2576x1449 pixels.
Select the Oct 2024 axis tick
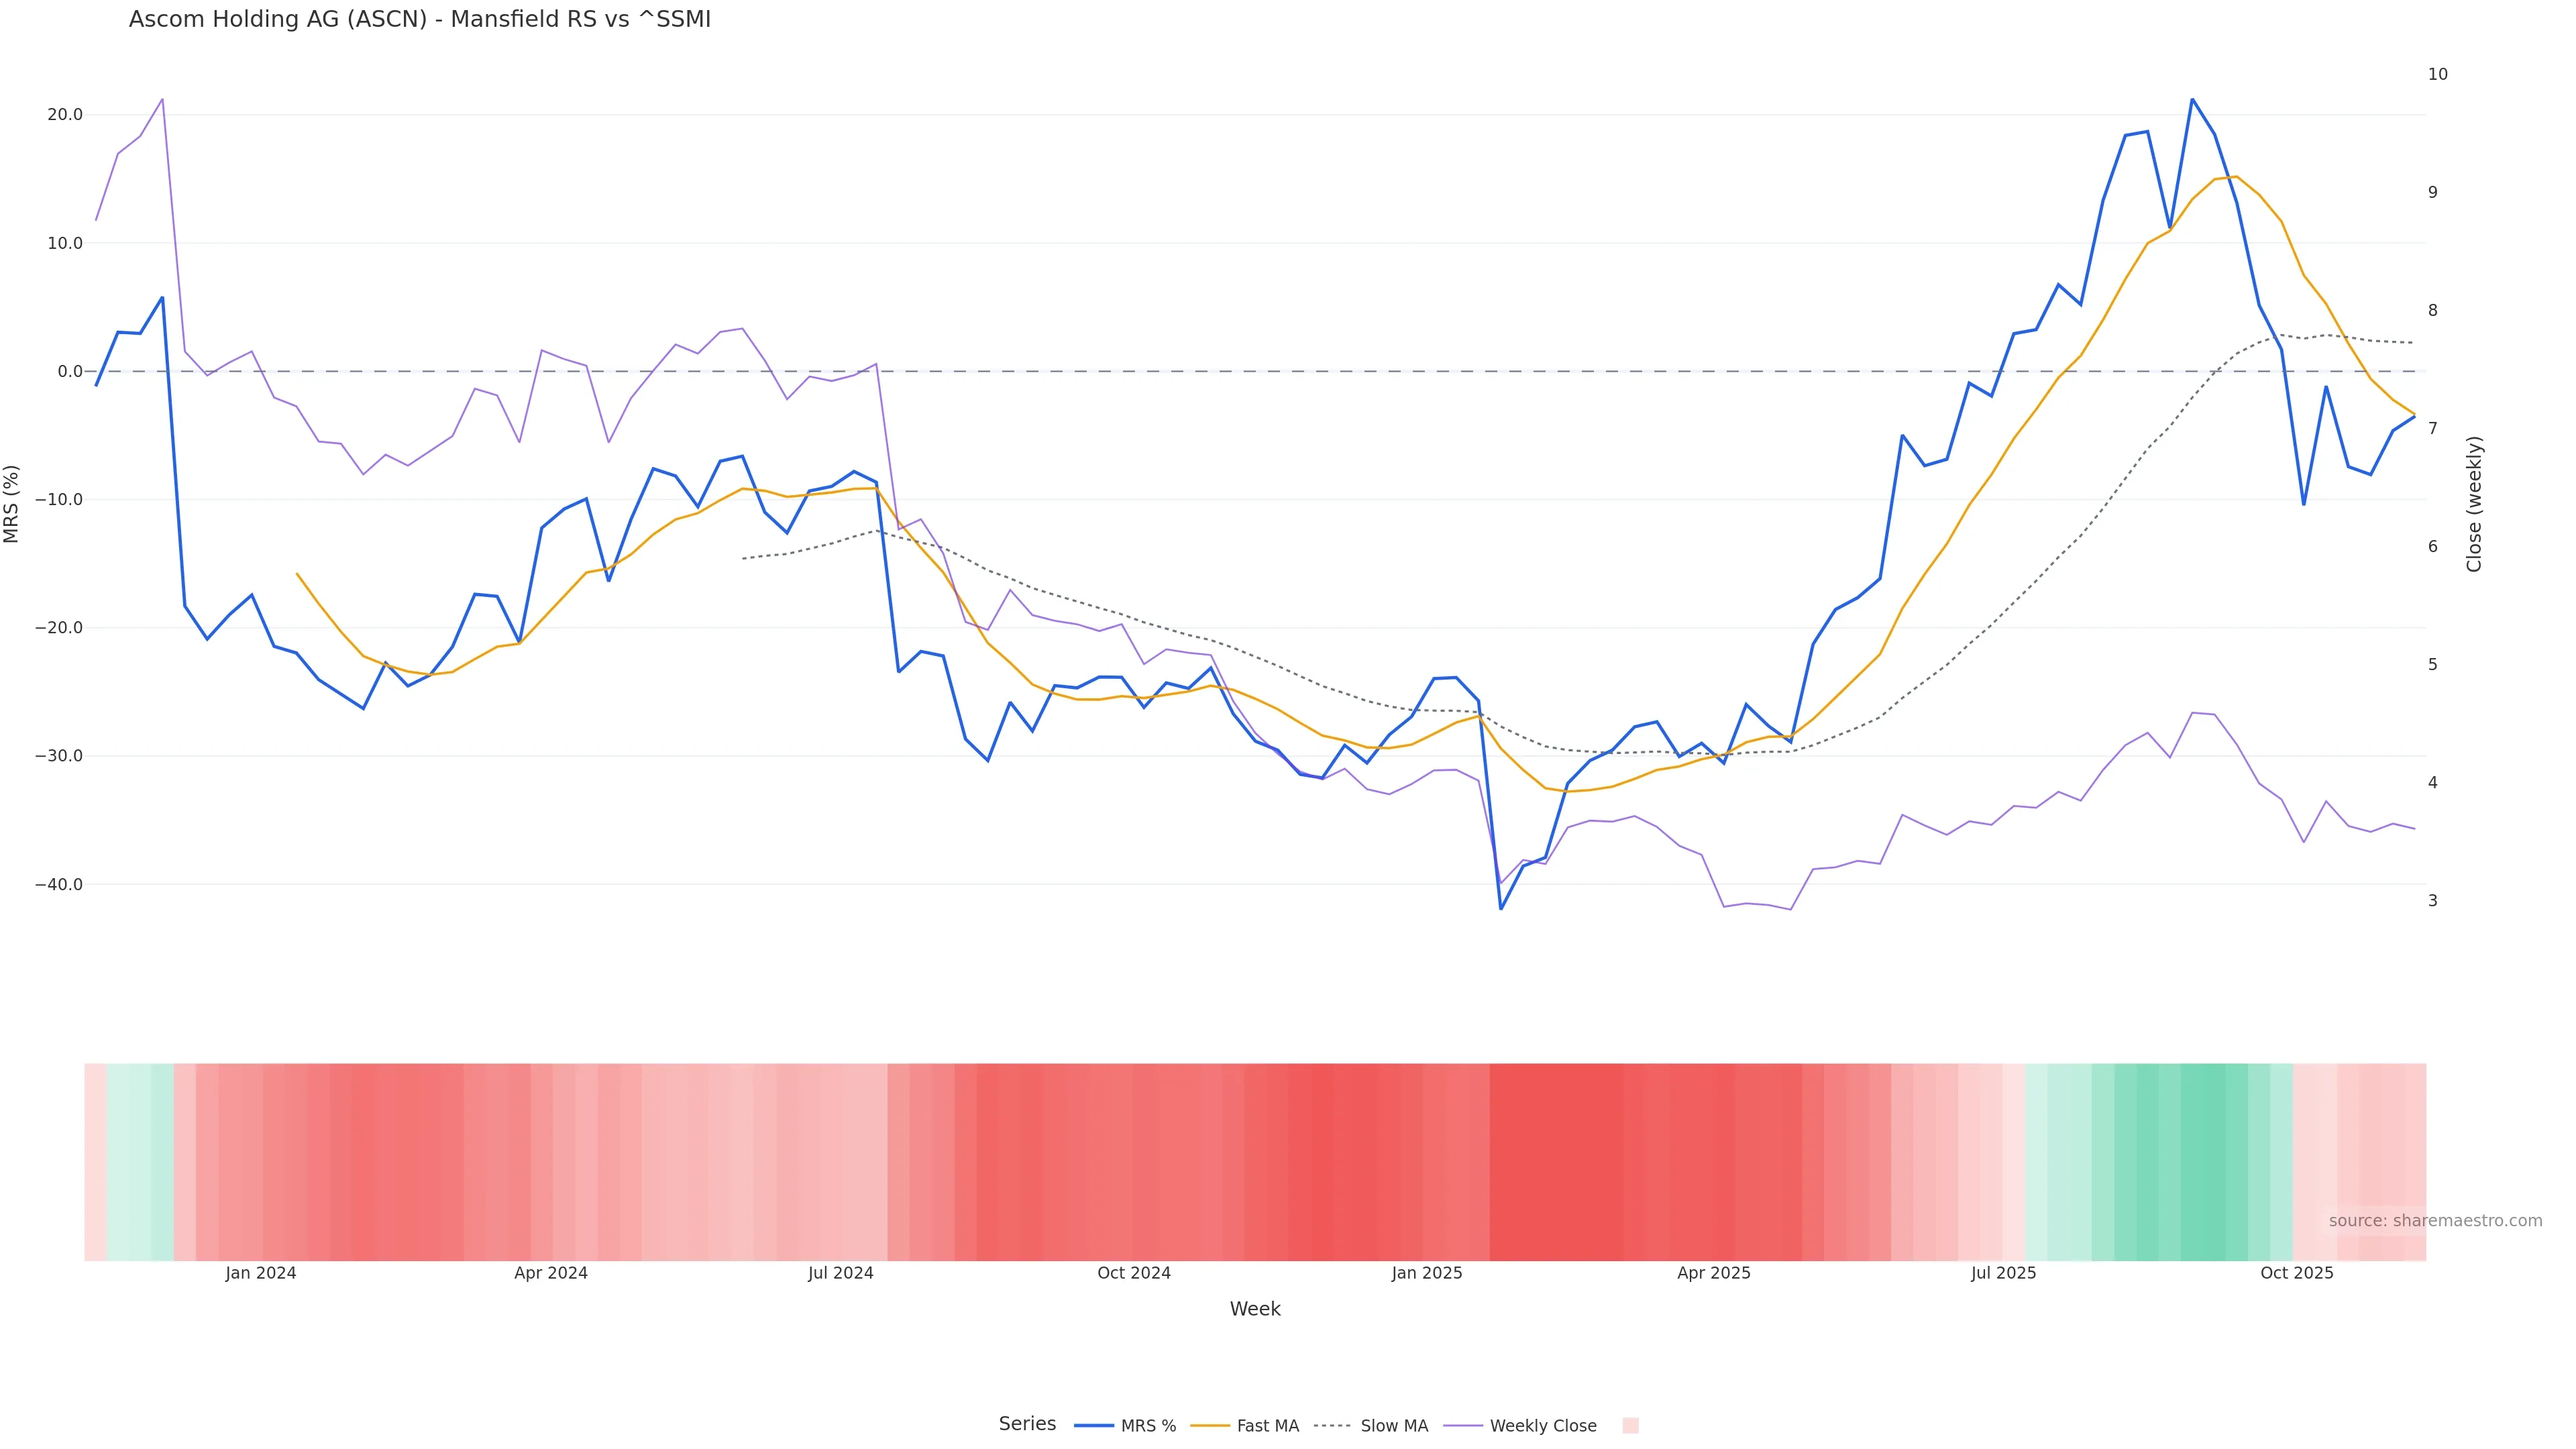point(1134,1273)
